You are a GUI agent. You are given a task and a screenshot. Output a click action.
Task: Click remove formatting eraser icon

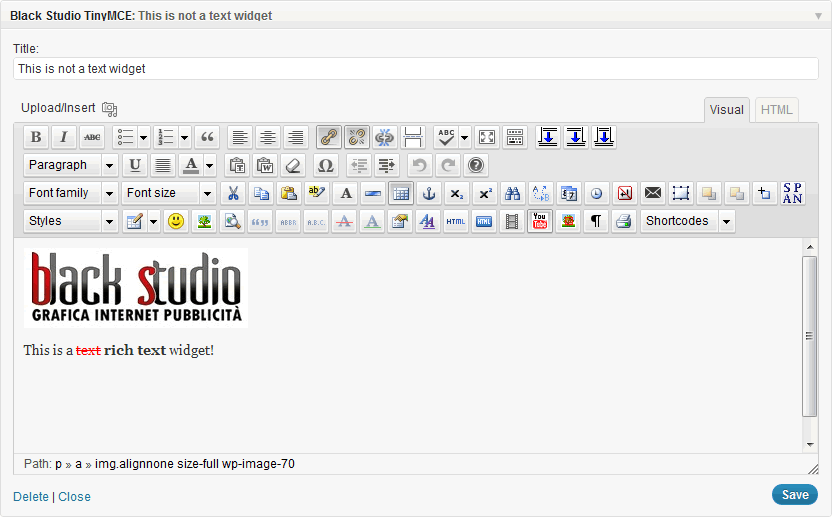pos(293,165)
